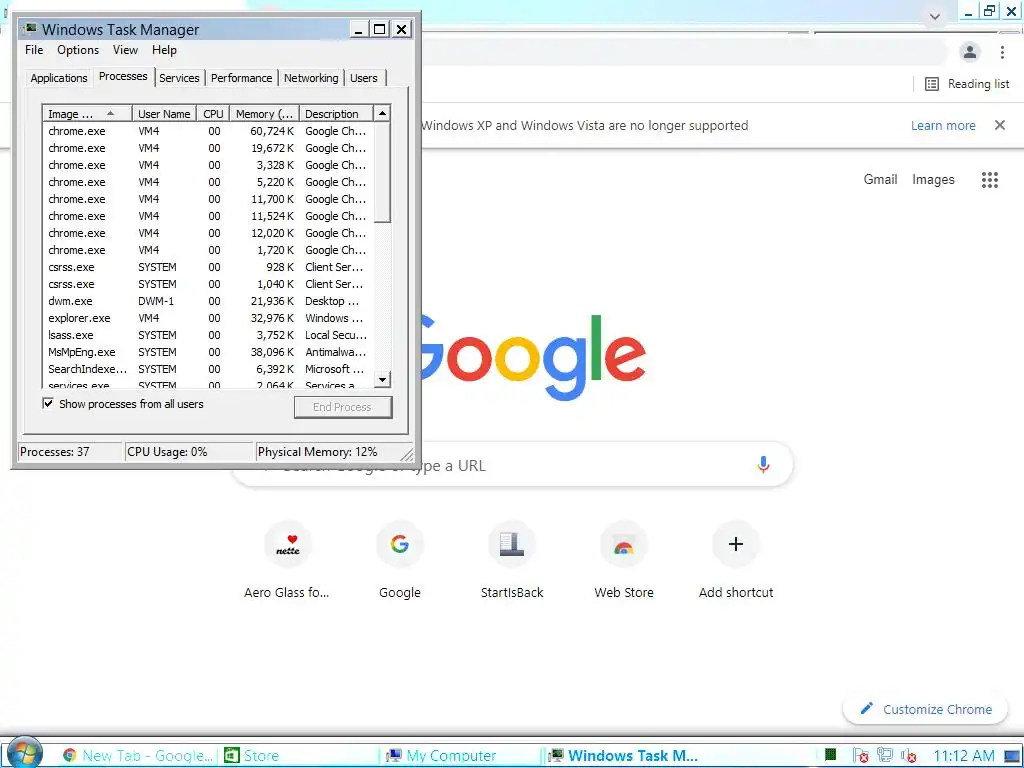The height and width of the screenshot is (768, 1024).
Task: Switch to the Services tab
Action: click(x=179, y=78)
